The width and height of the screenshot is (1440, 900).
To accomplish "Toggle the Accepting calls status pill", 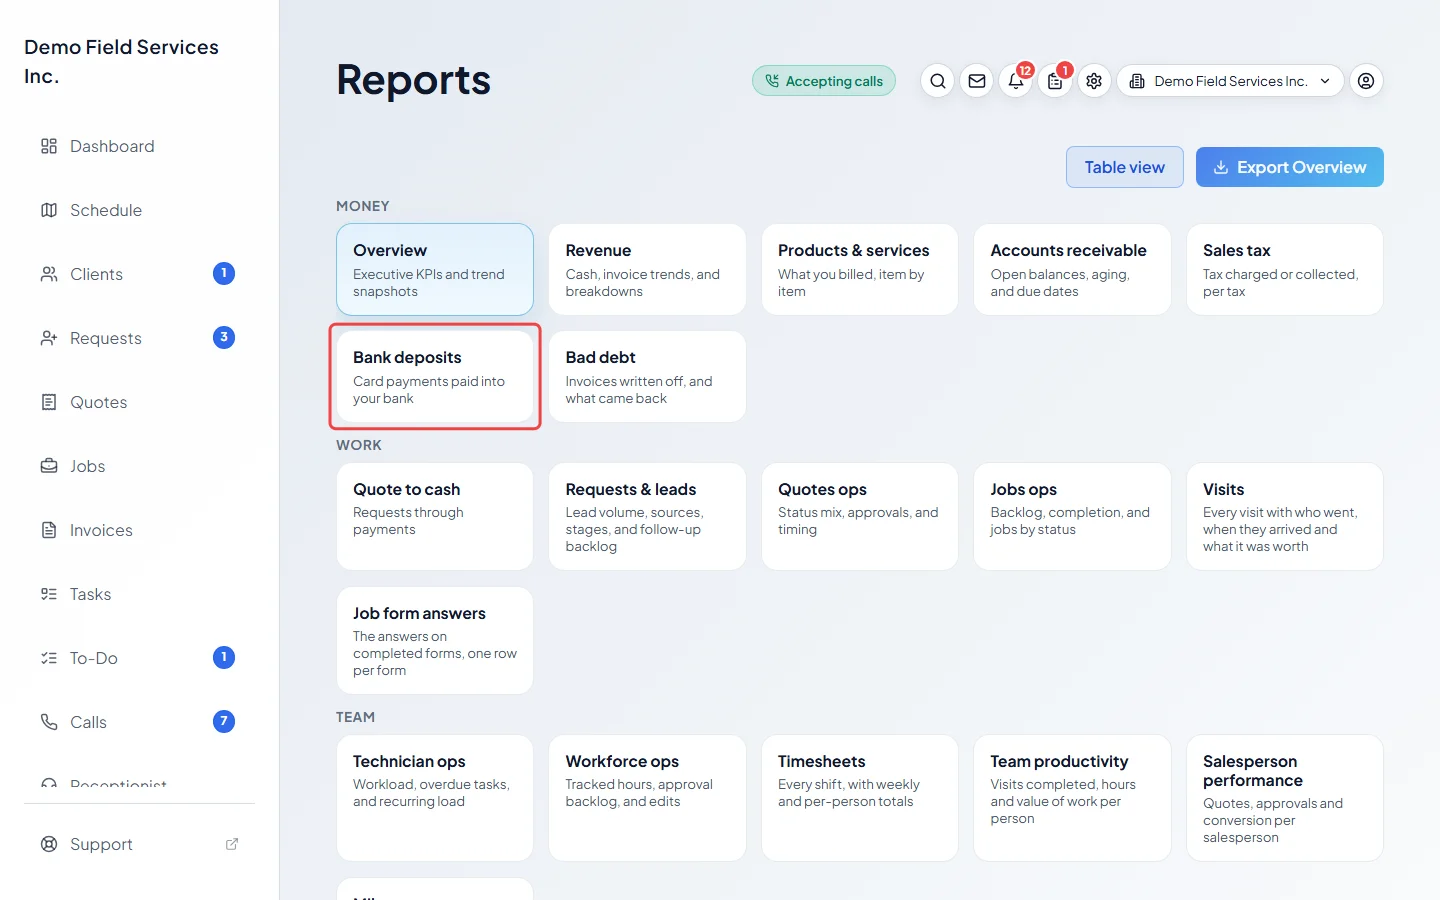I will point(824,81).
